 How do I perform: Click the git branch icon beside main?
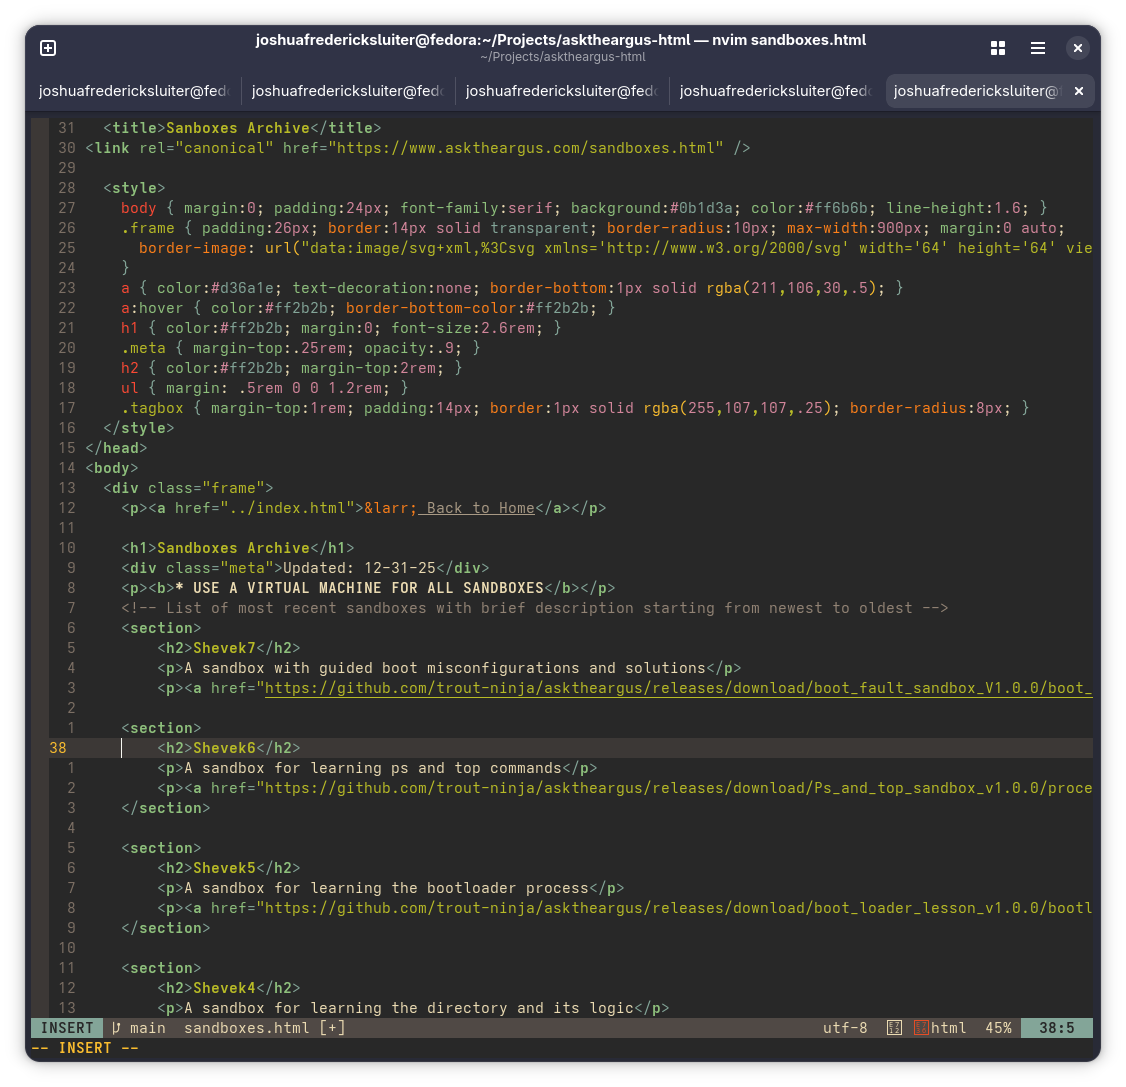click(116, 1028)
